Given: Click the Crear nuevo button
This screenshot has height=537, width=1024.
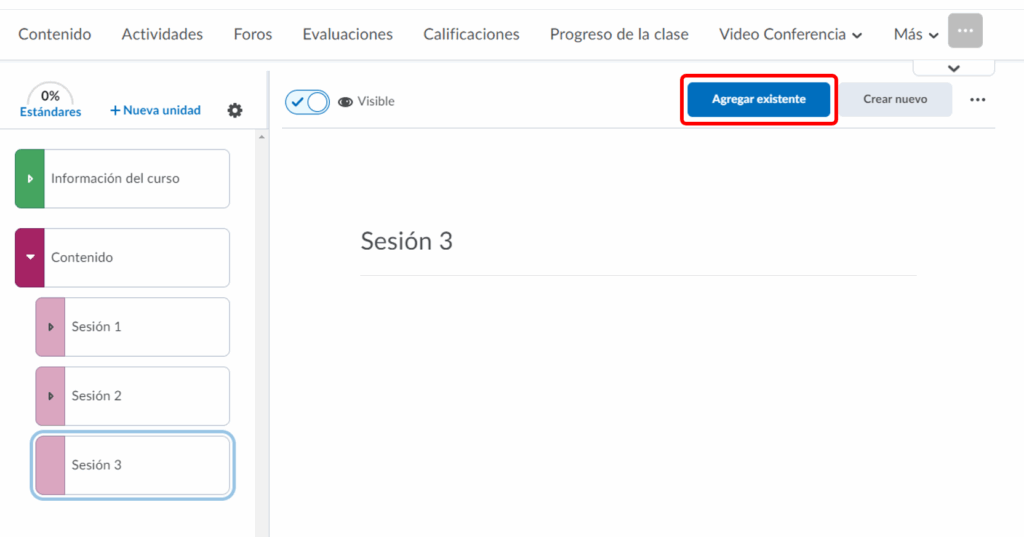Looking at the screenshot, I should pyautogui.click(x=895, y=99).
